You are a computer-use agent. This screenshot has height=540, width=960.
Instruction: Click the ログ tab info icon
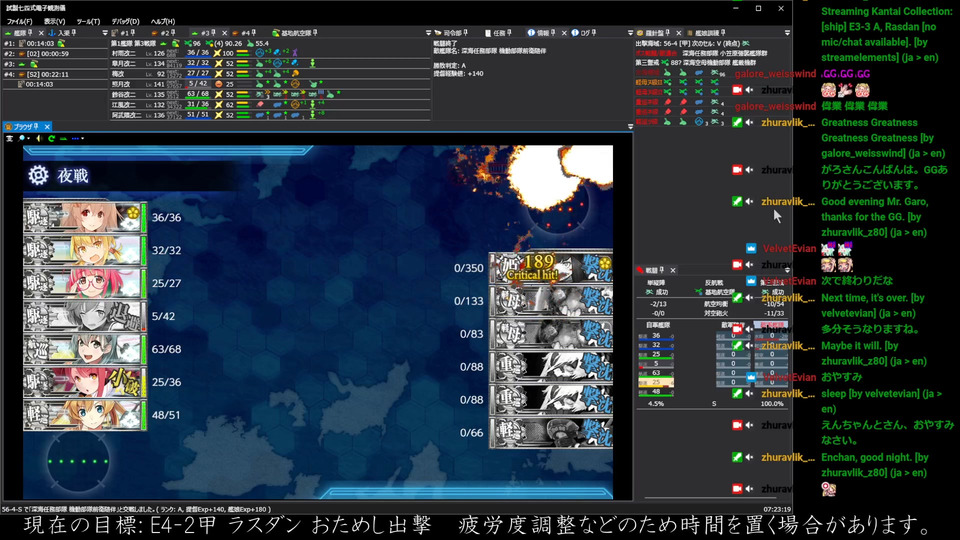click(574, 33)
